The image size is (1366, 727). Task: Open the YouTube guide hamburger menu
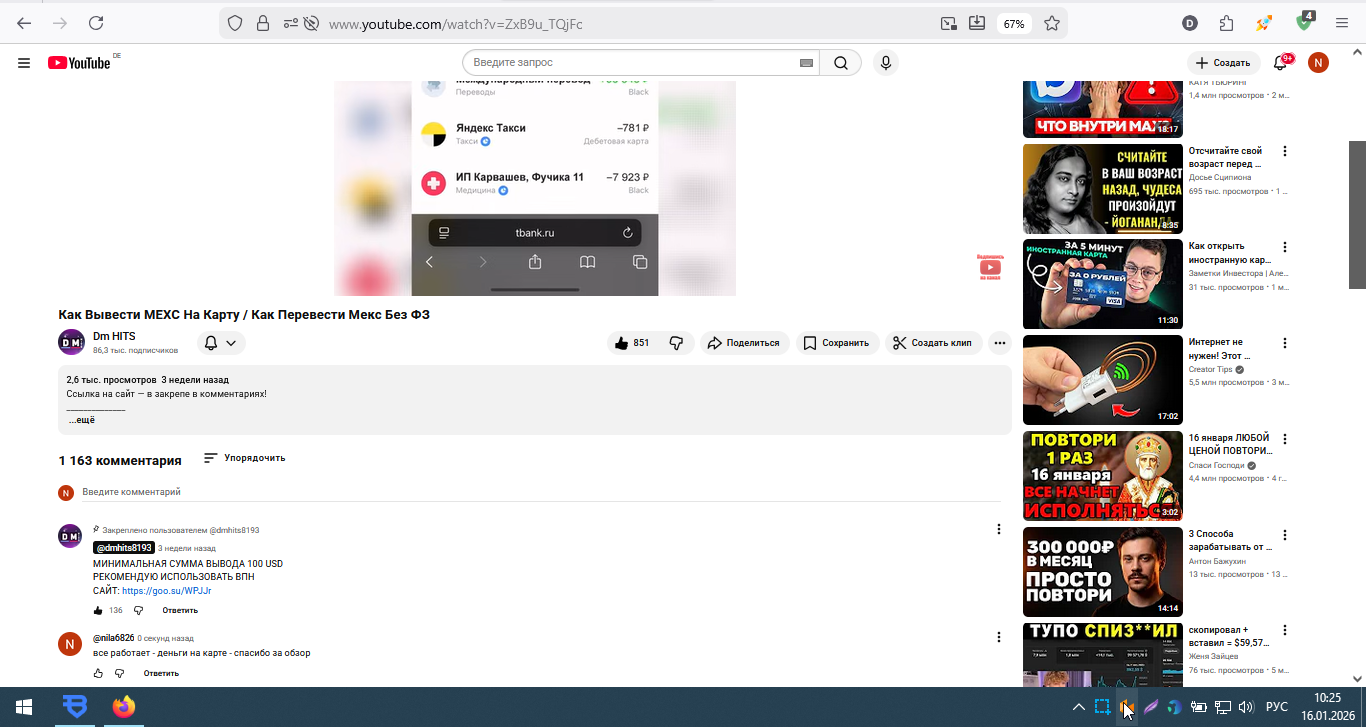click(24, 63)
